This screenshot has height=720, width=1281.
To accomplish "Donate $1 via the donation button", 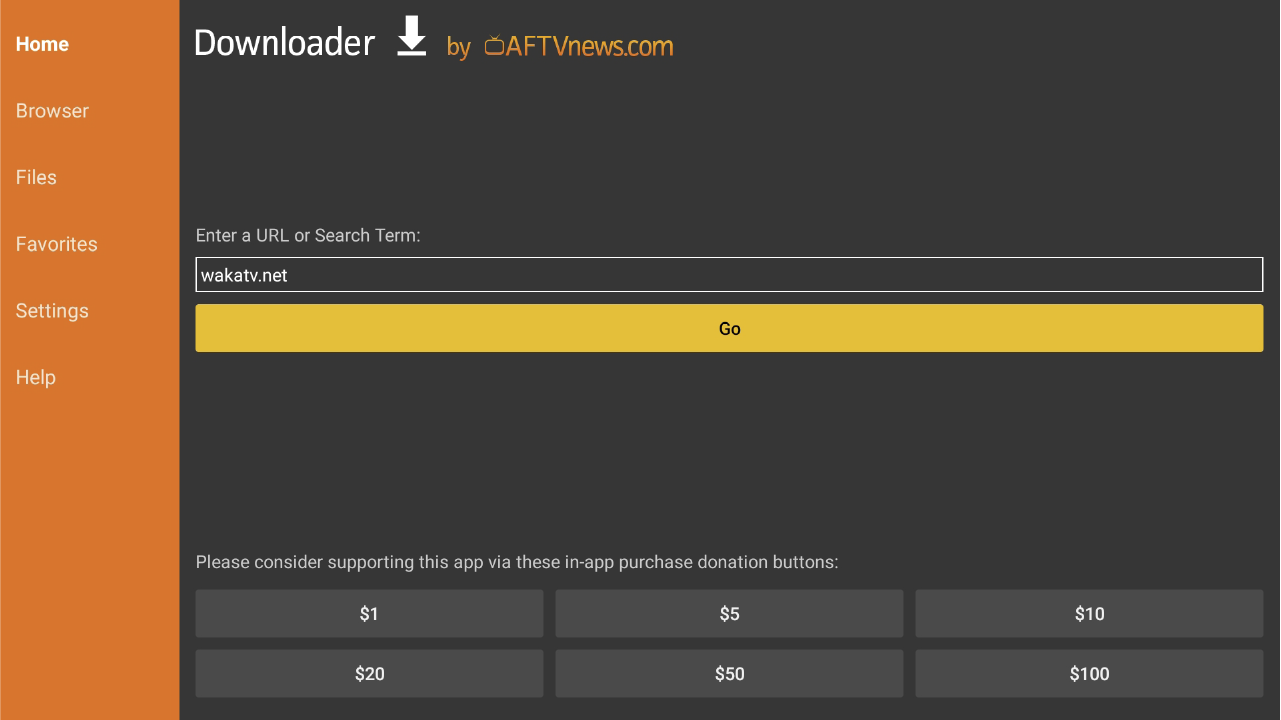I will click(x=369, y=613).
